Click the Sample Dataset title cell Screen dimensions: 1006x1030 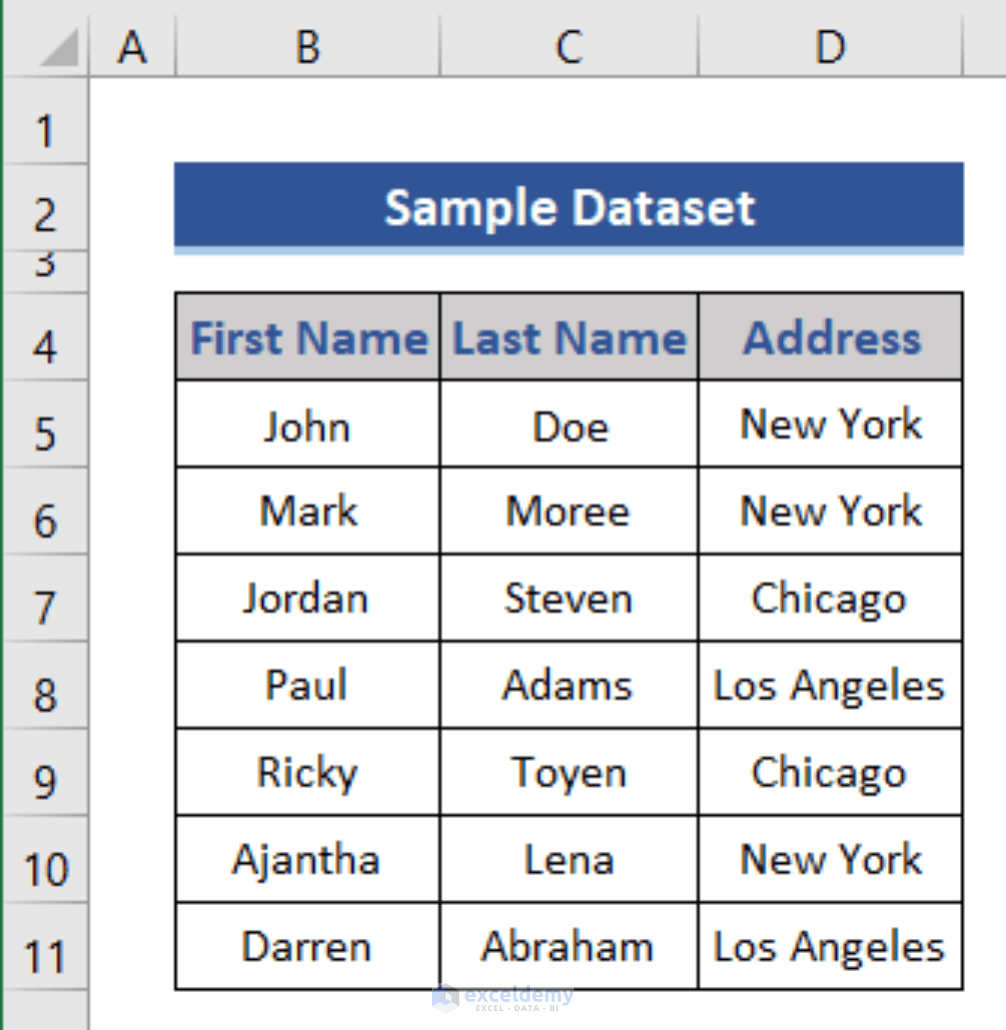570,207
